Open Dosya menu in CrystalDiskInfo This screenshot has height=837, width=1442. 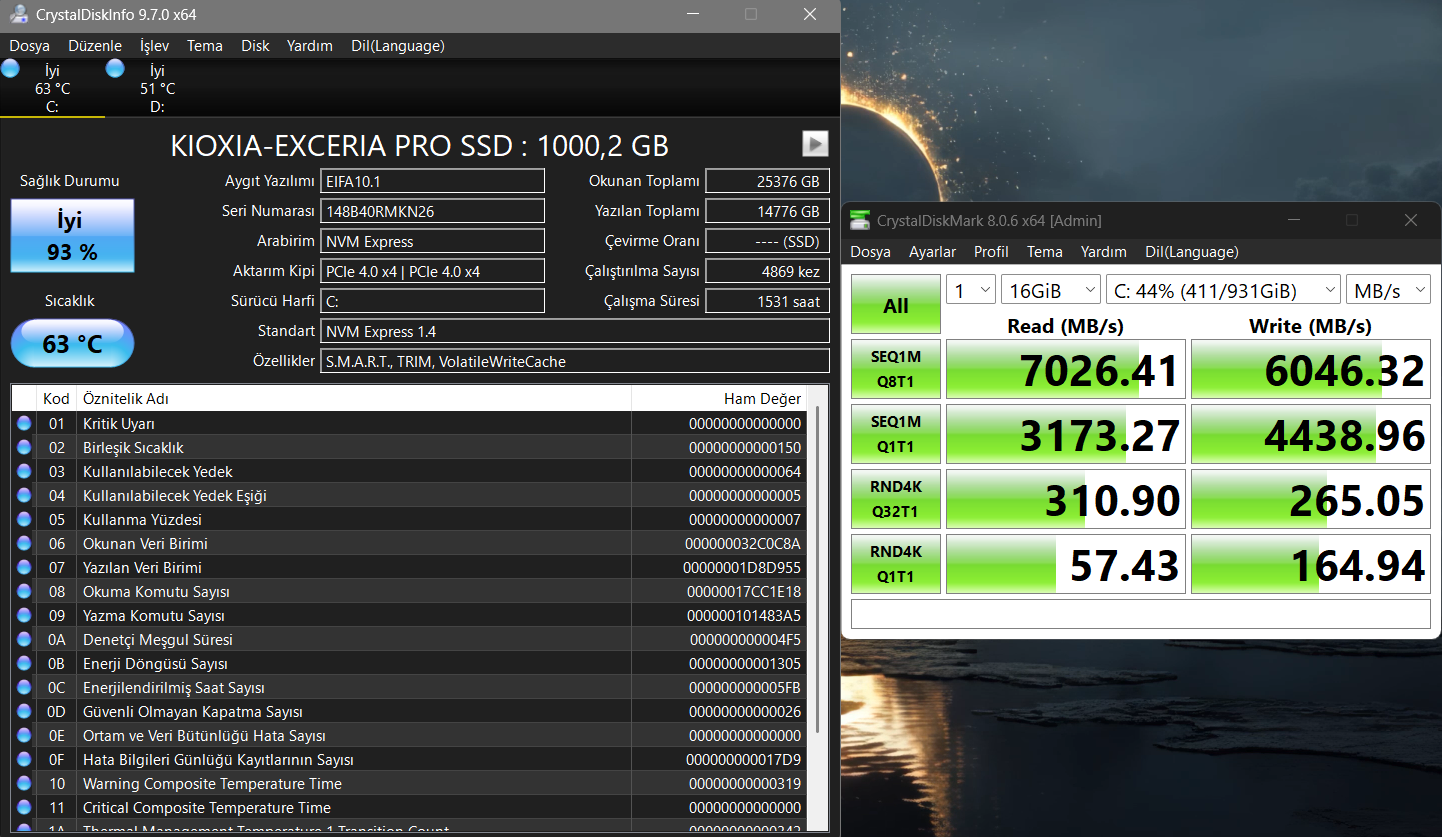pyautogui.click(x=30, y=46)
